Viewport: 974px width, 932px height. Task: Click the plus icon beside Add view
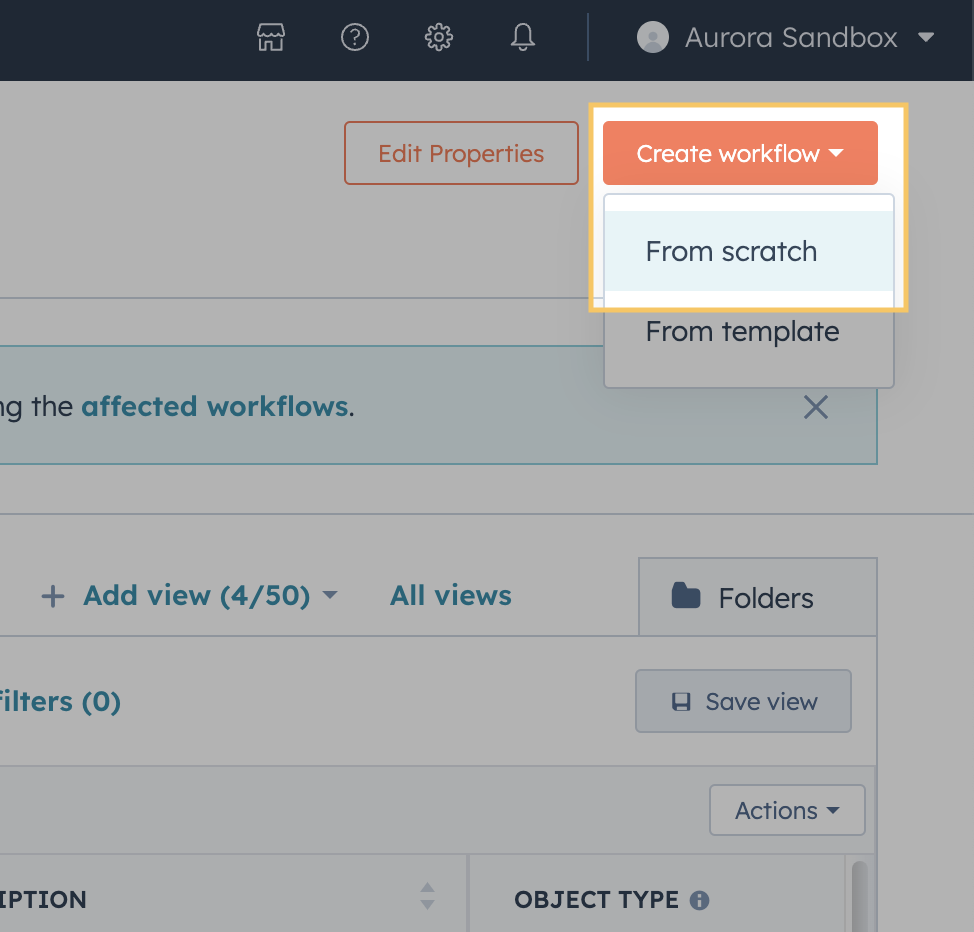[x=53, y=596]
